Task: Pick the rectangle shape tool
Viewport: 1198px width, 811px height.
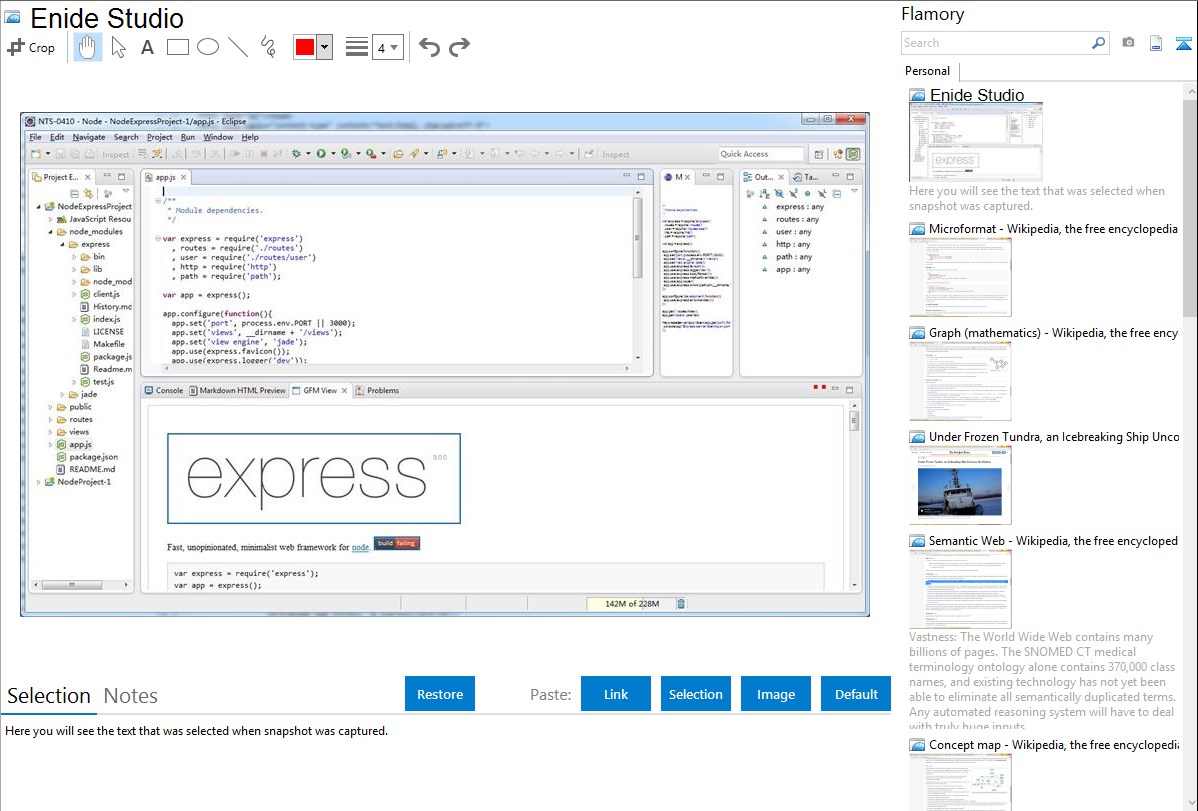Action: coord(178,47)
